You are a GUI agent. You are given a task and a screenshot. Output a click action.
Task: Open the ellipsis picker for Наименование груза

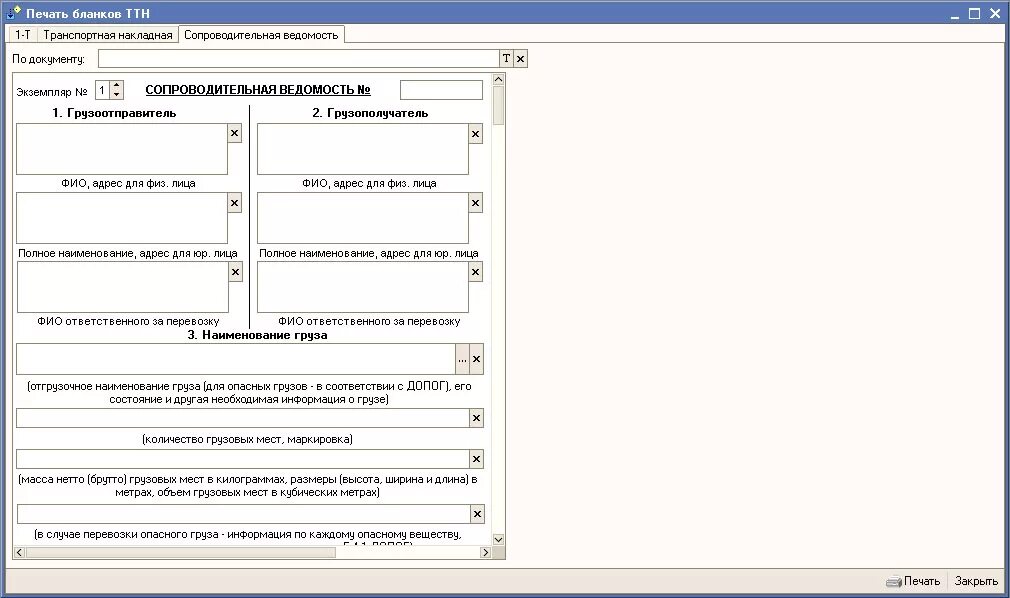(x=462, y=360)
